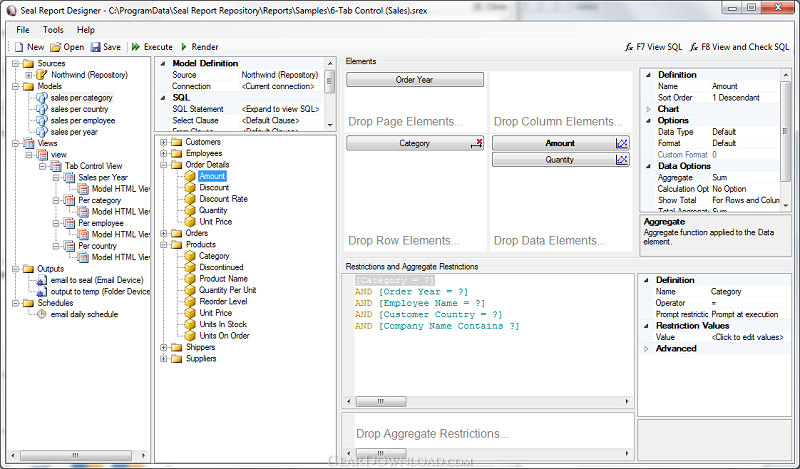Click the chart icon on Amount element
800x469 pixels.
[621, 143]
